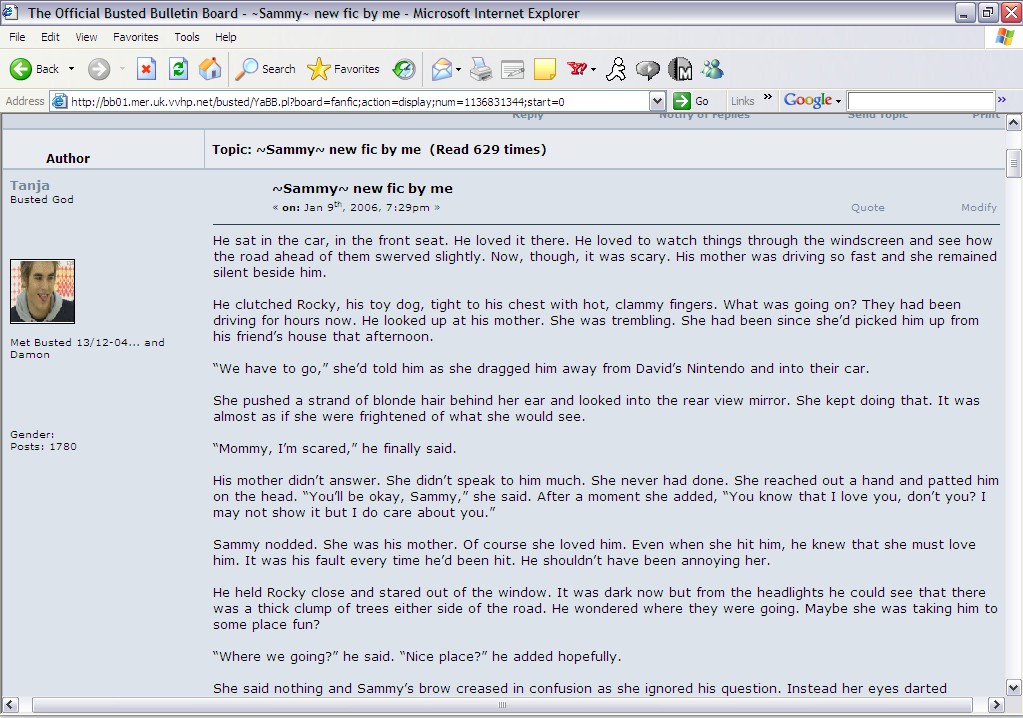The width and height of the screenshot is (1023, 718).
Task: Open the Favorites menu
Action: tap(135, 37)
